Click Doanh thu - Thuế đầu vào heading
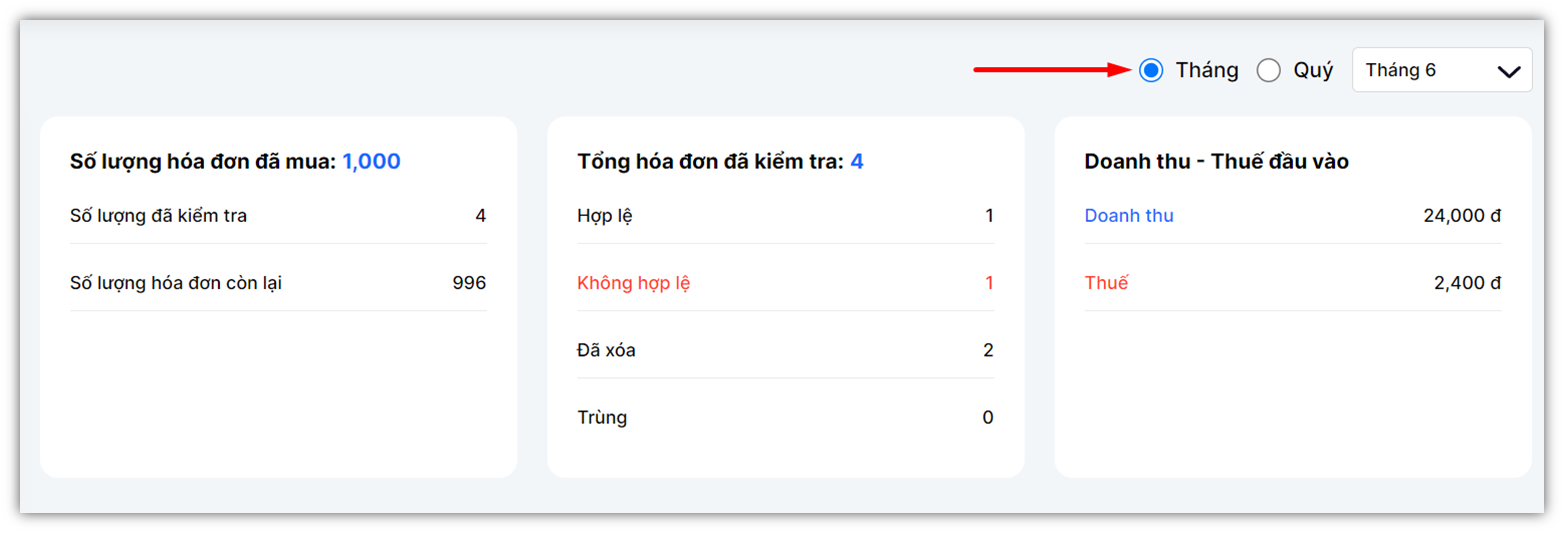 point(1216,162)
